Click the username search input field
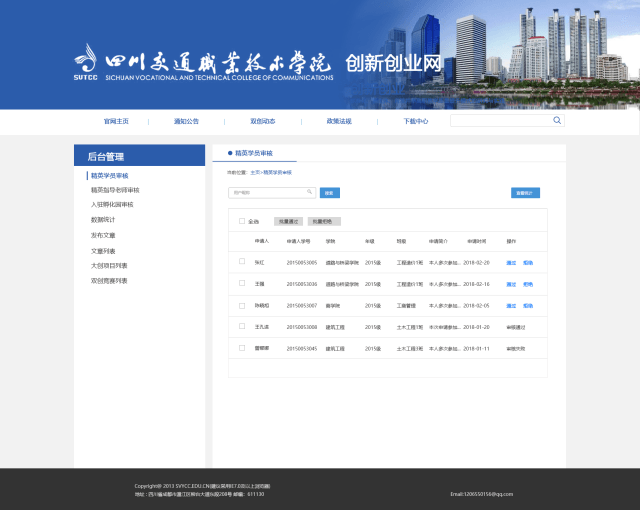The height and width of the screenshot is (510, 640). click(x=266, y=192)
